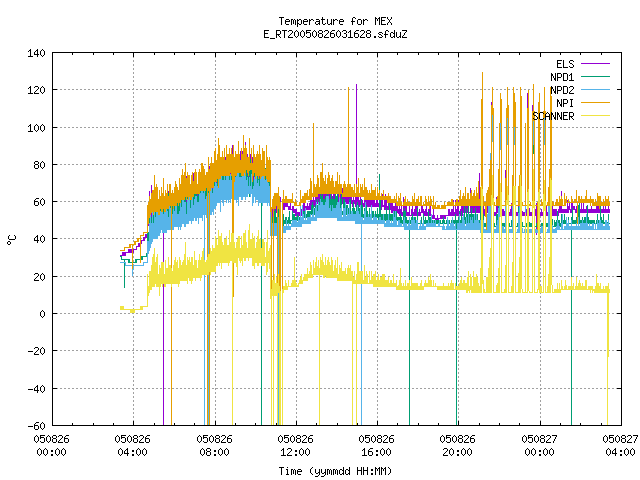Image resolution: width=640 pixels, height=480 pixels.
Task: Click the NPD2 legend label
Action: [x=562, y=90]
